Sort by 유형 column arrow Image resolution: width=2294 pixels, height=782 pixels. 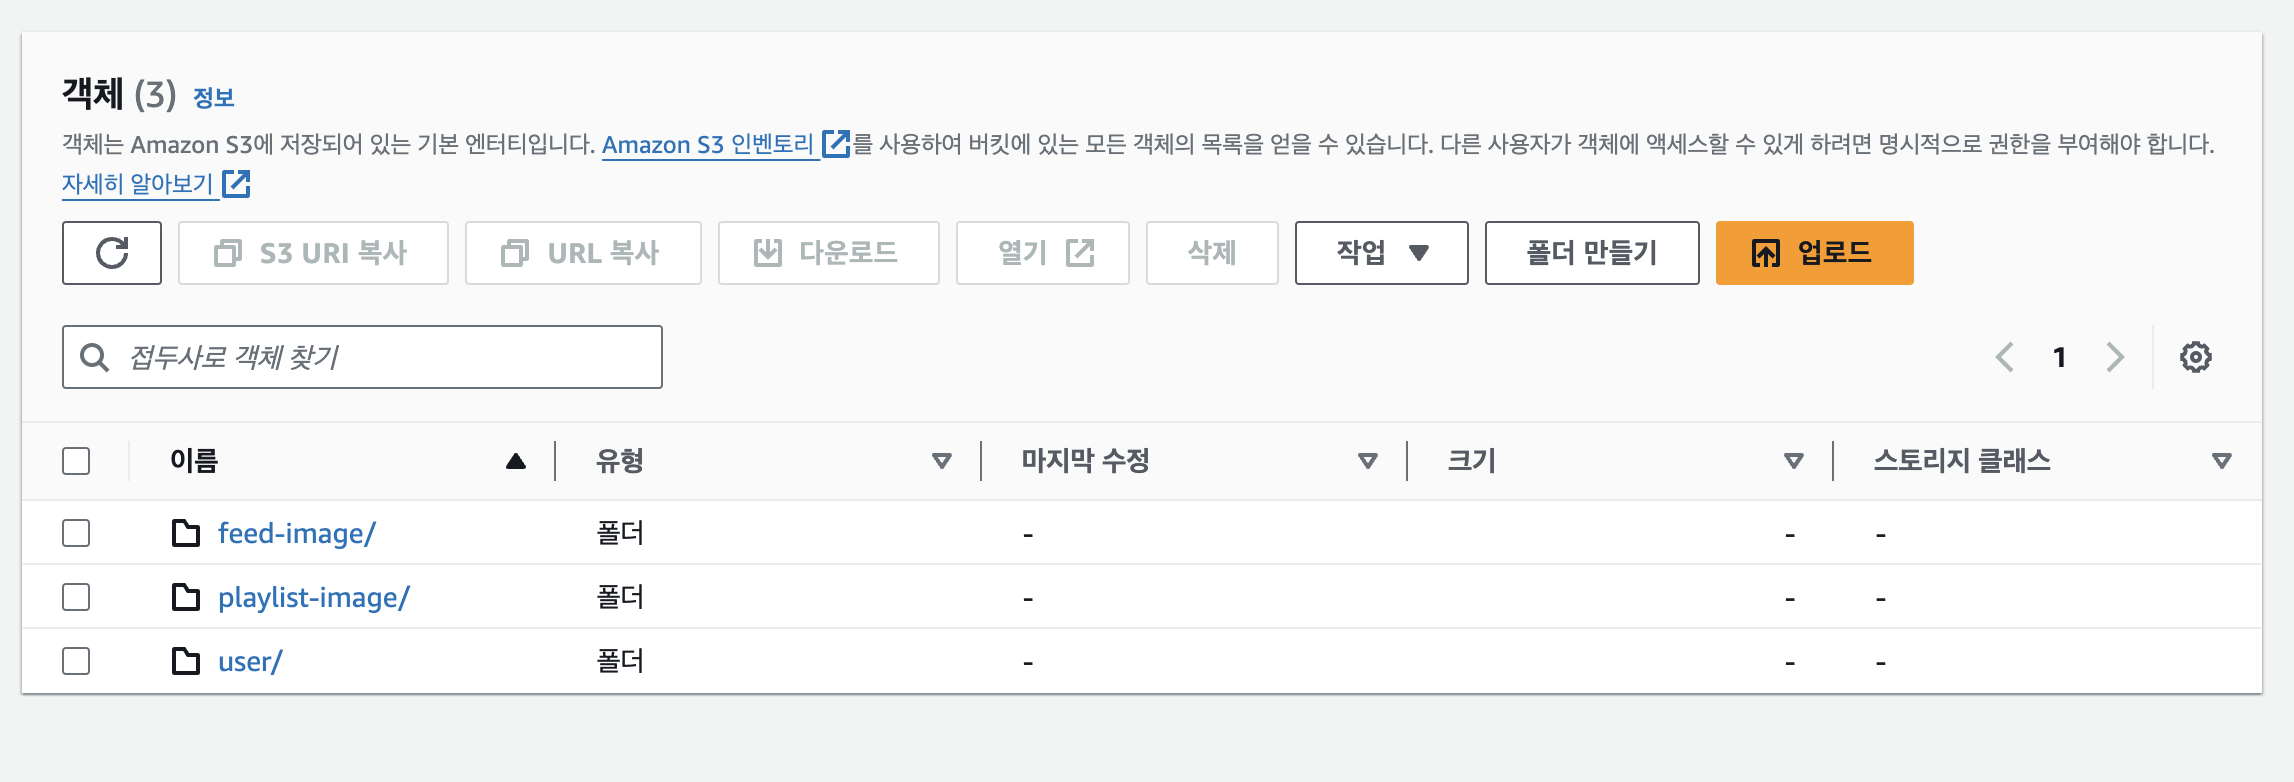(x=941, y=461)
